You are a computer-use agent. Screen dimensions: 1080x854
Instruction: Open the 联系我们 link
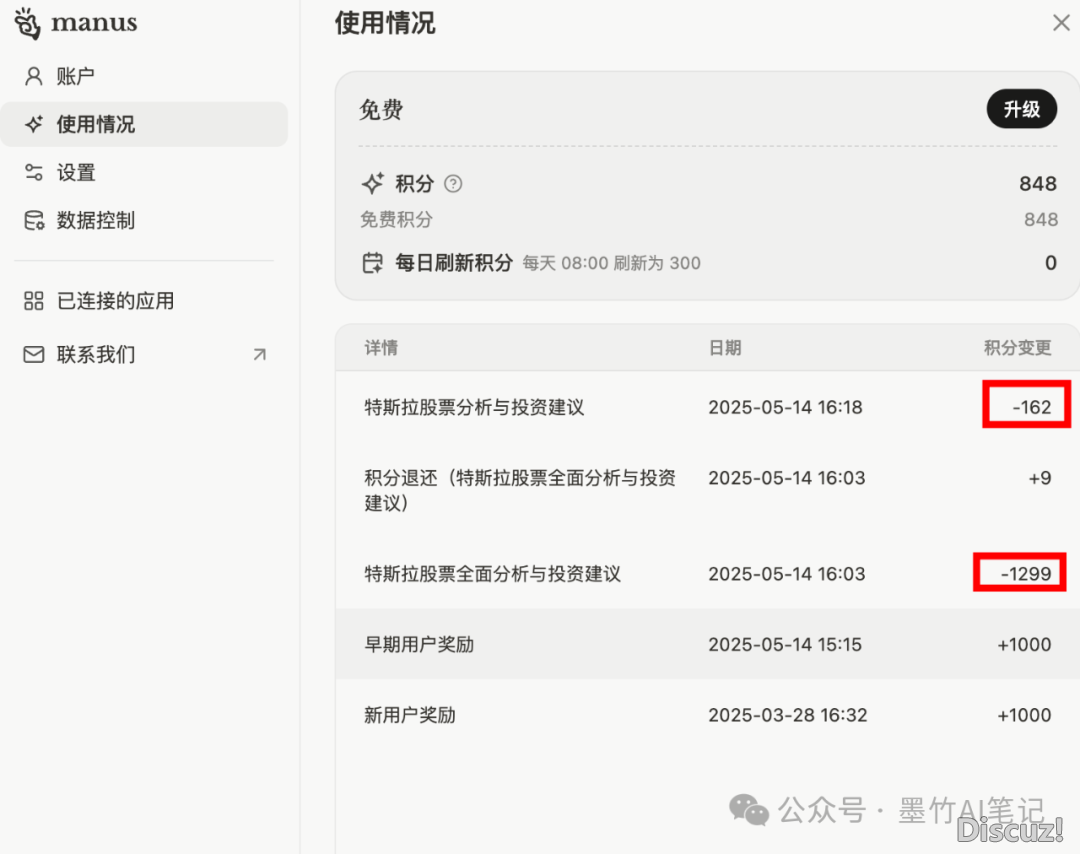coord(144,355)
